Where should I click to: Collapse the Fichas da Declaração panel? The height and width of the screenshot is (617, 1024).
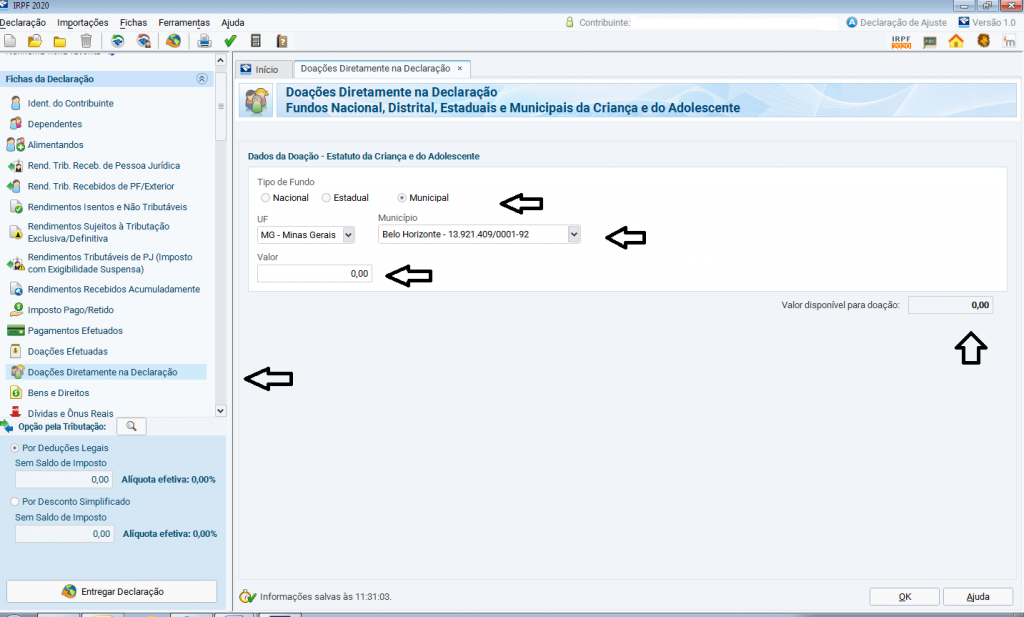[x=201, y=78]
